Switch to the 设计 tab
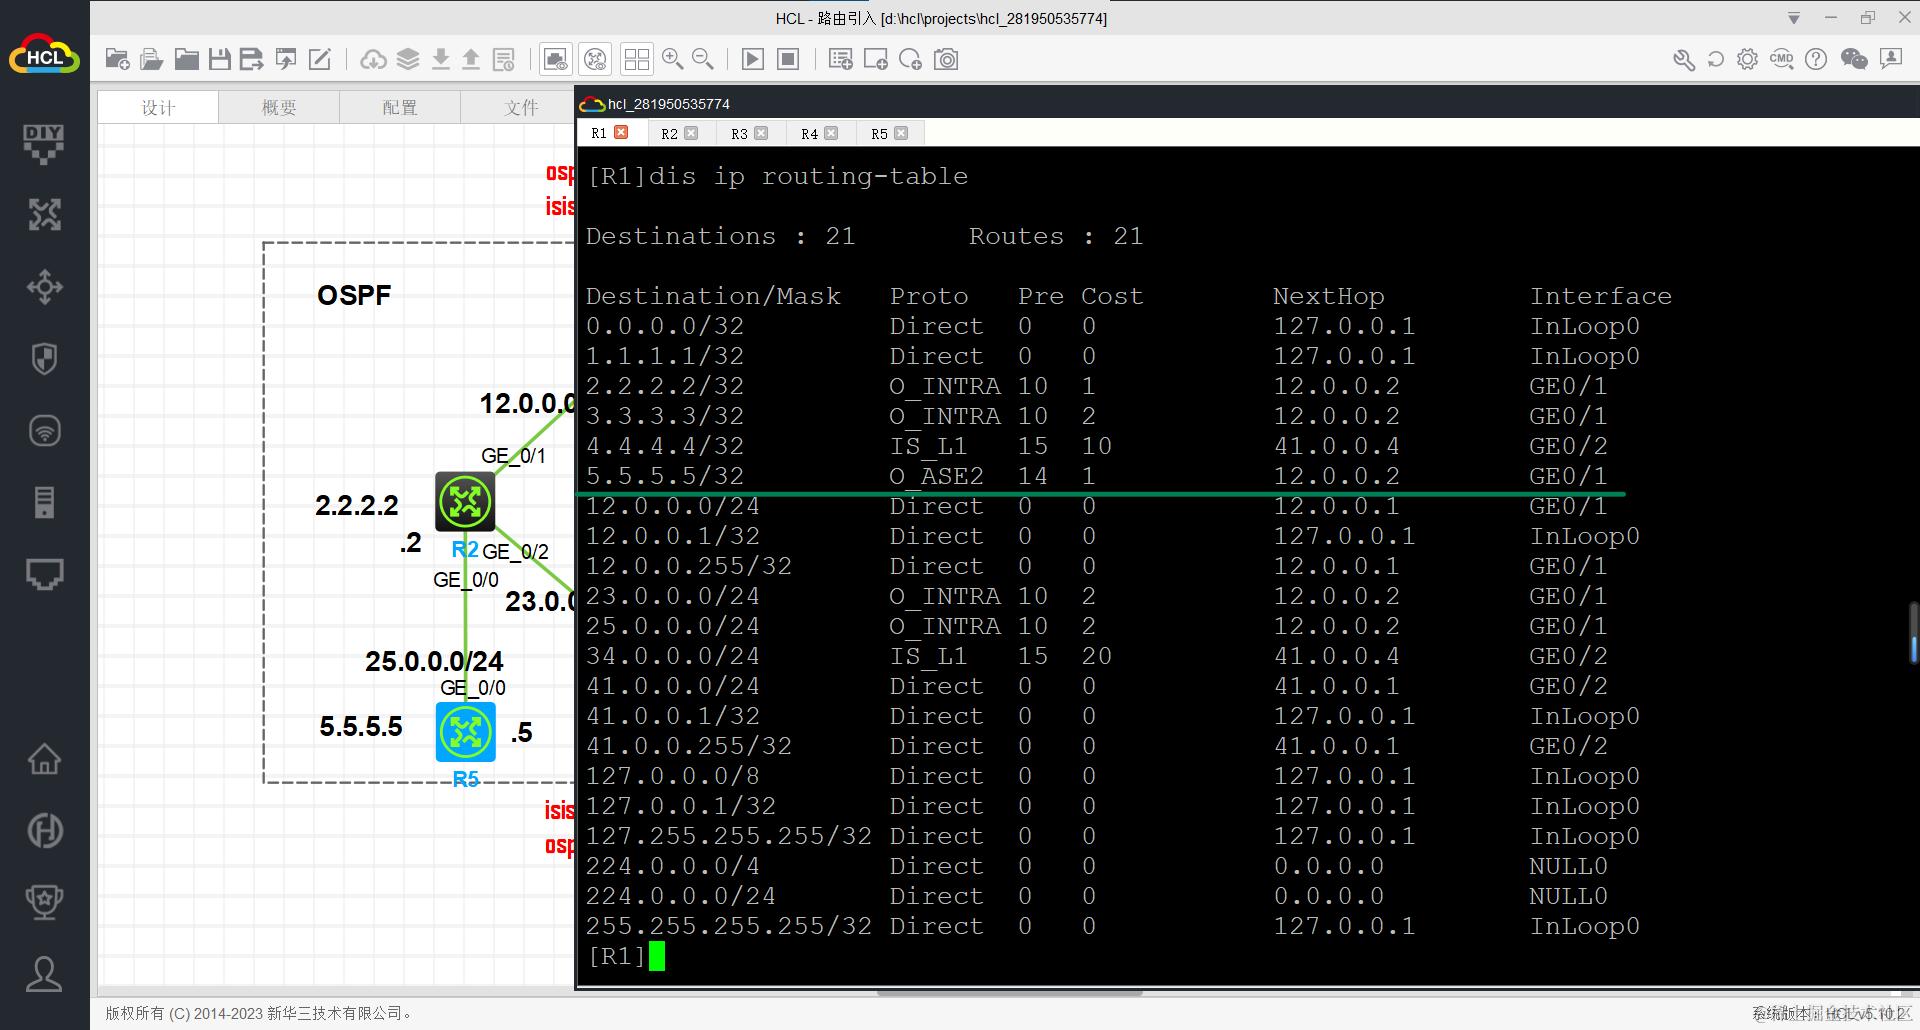Screen dimensions: 1920x1030 pyautogui.click(x=158, y=107)
